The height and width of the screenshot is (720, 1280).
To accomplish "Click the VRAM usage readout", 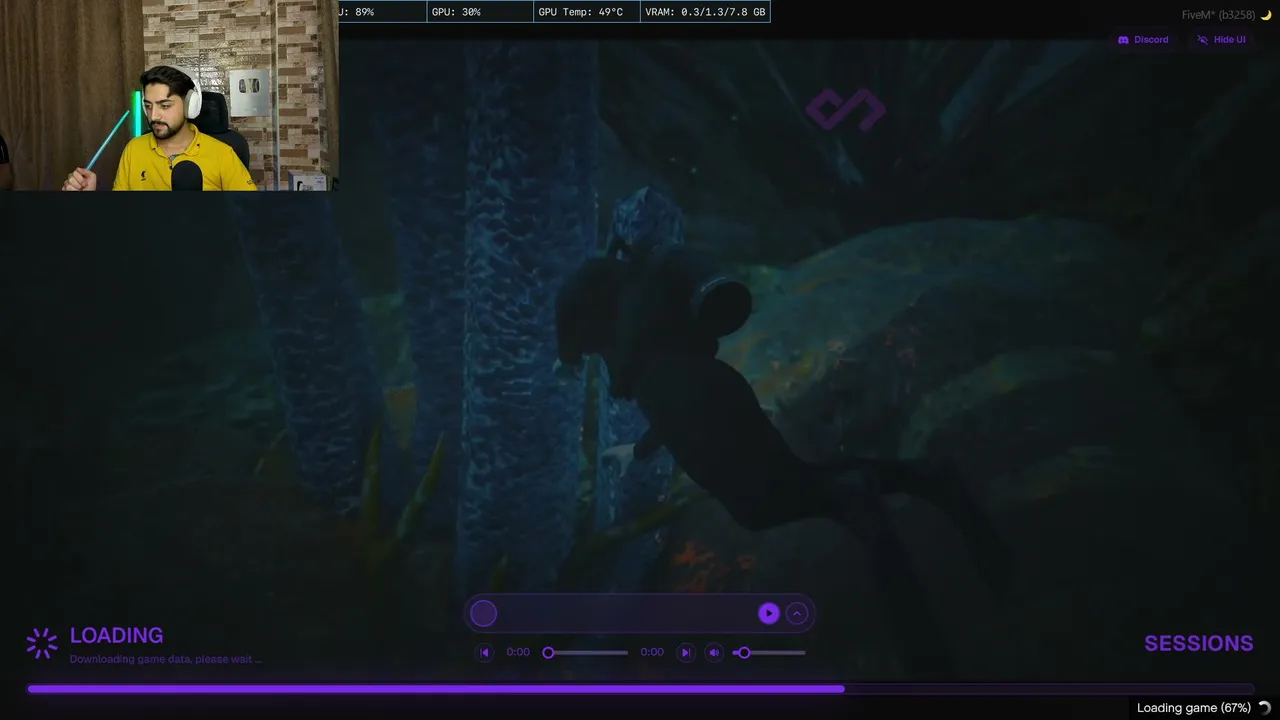I will pos(705,12).
